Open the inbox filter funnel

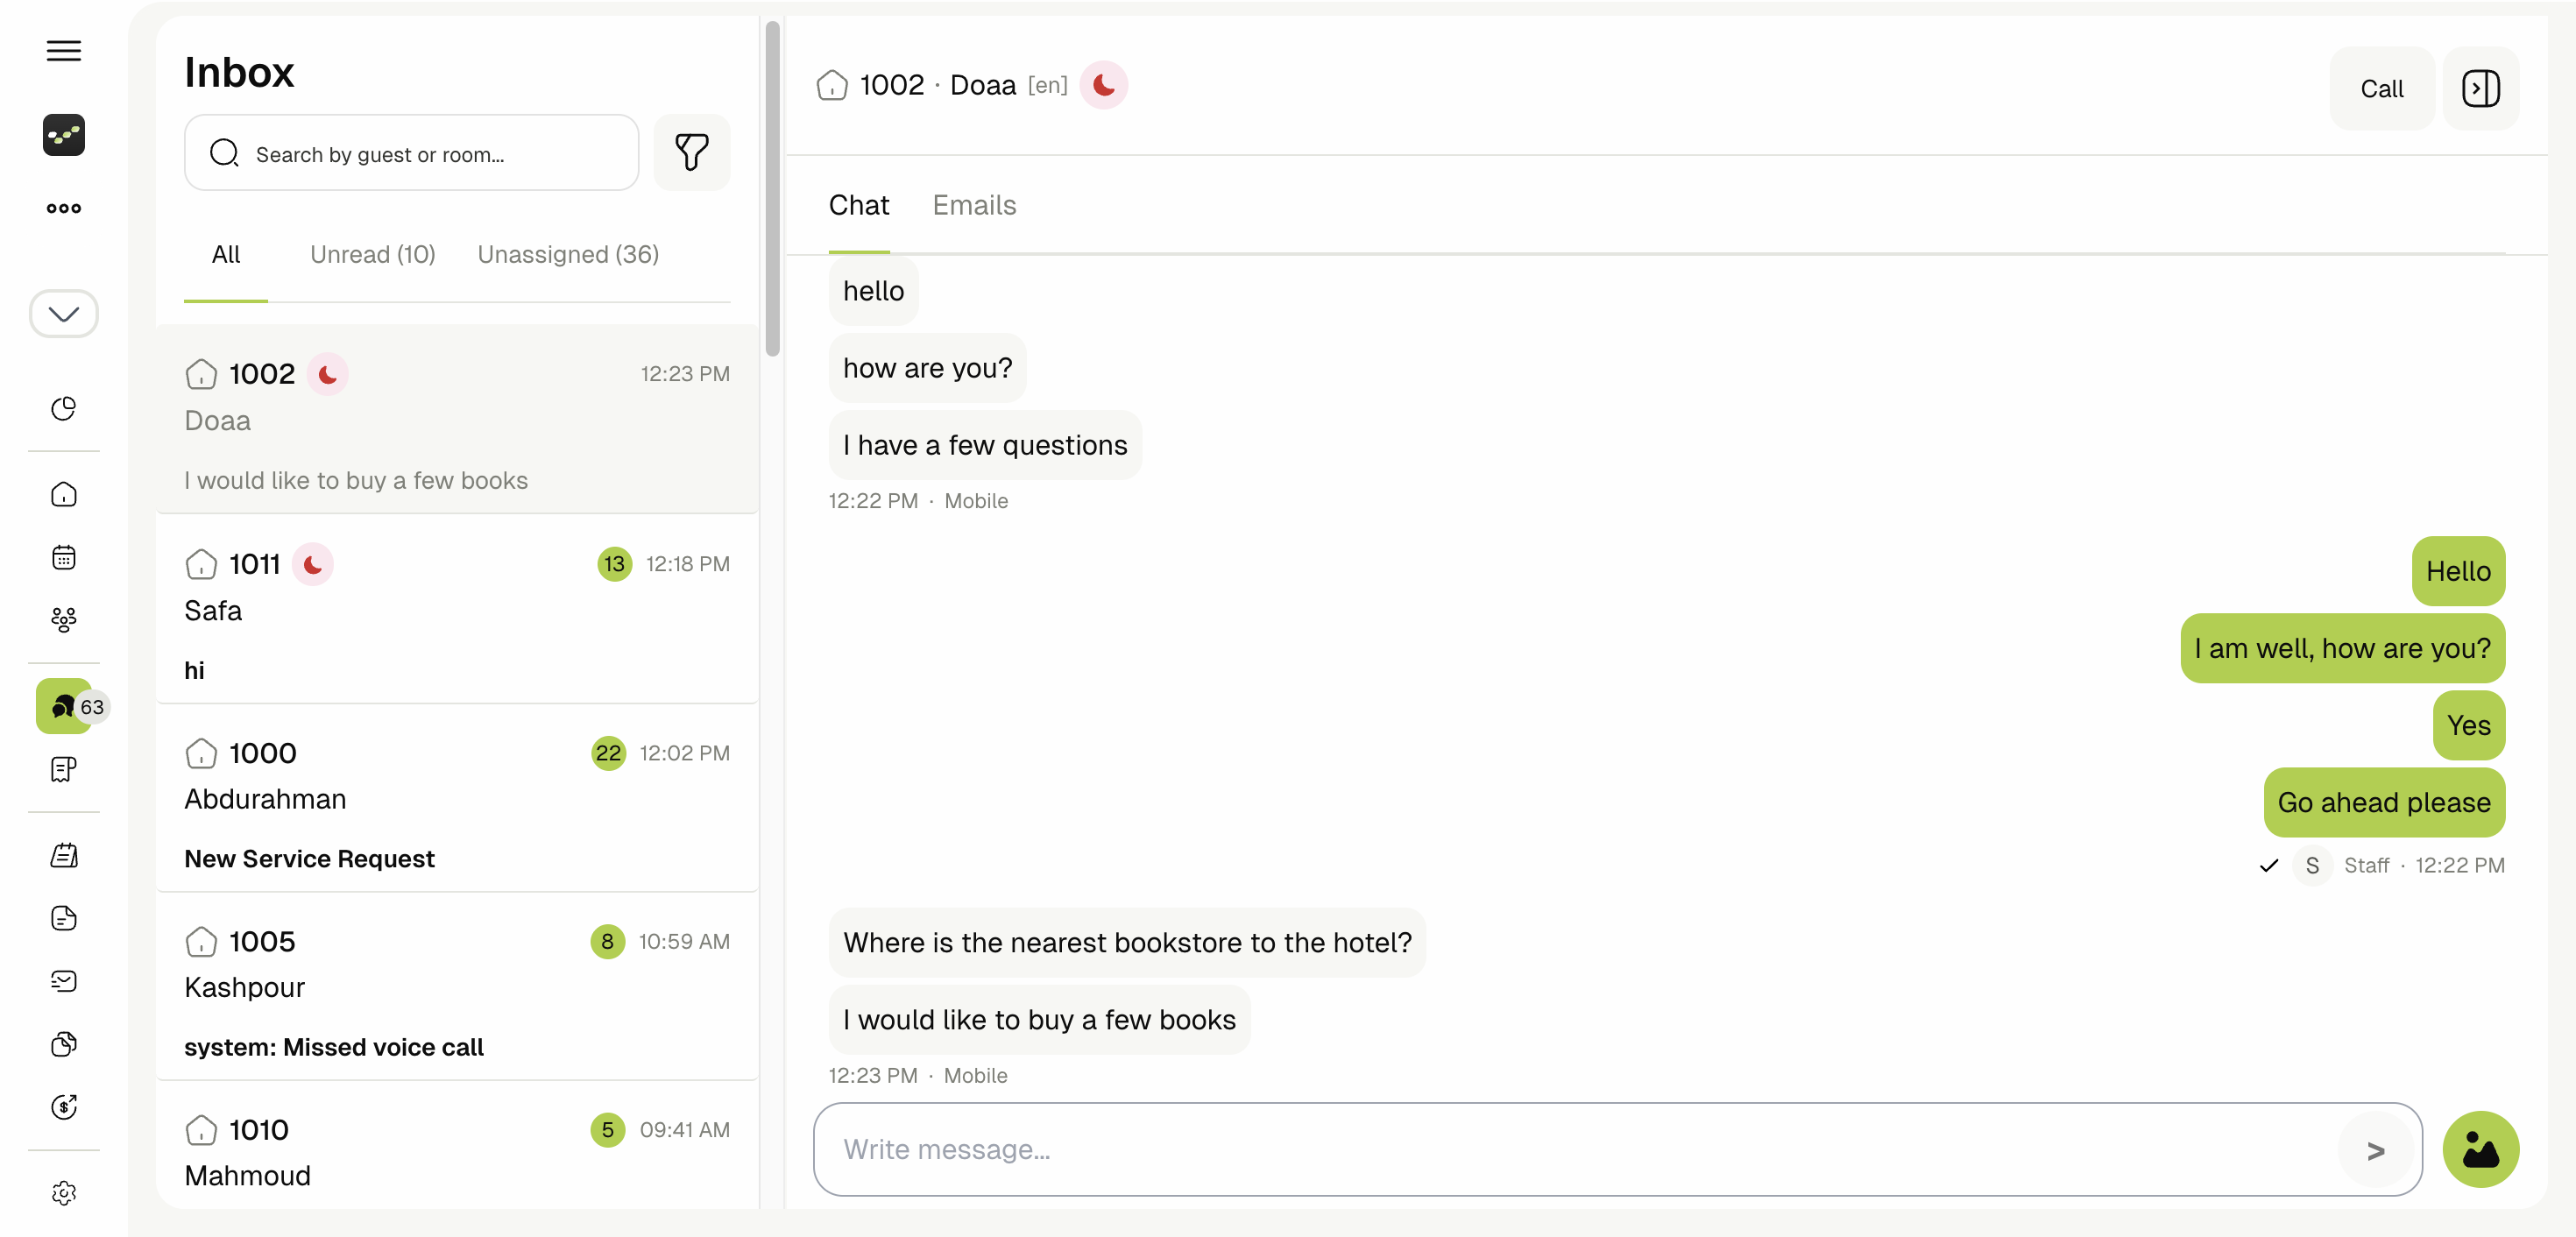click(x=692, y=152)
